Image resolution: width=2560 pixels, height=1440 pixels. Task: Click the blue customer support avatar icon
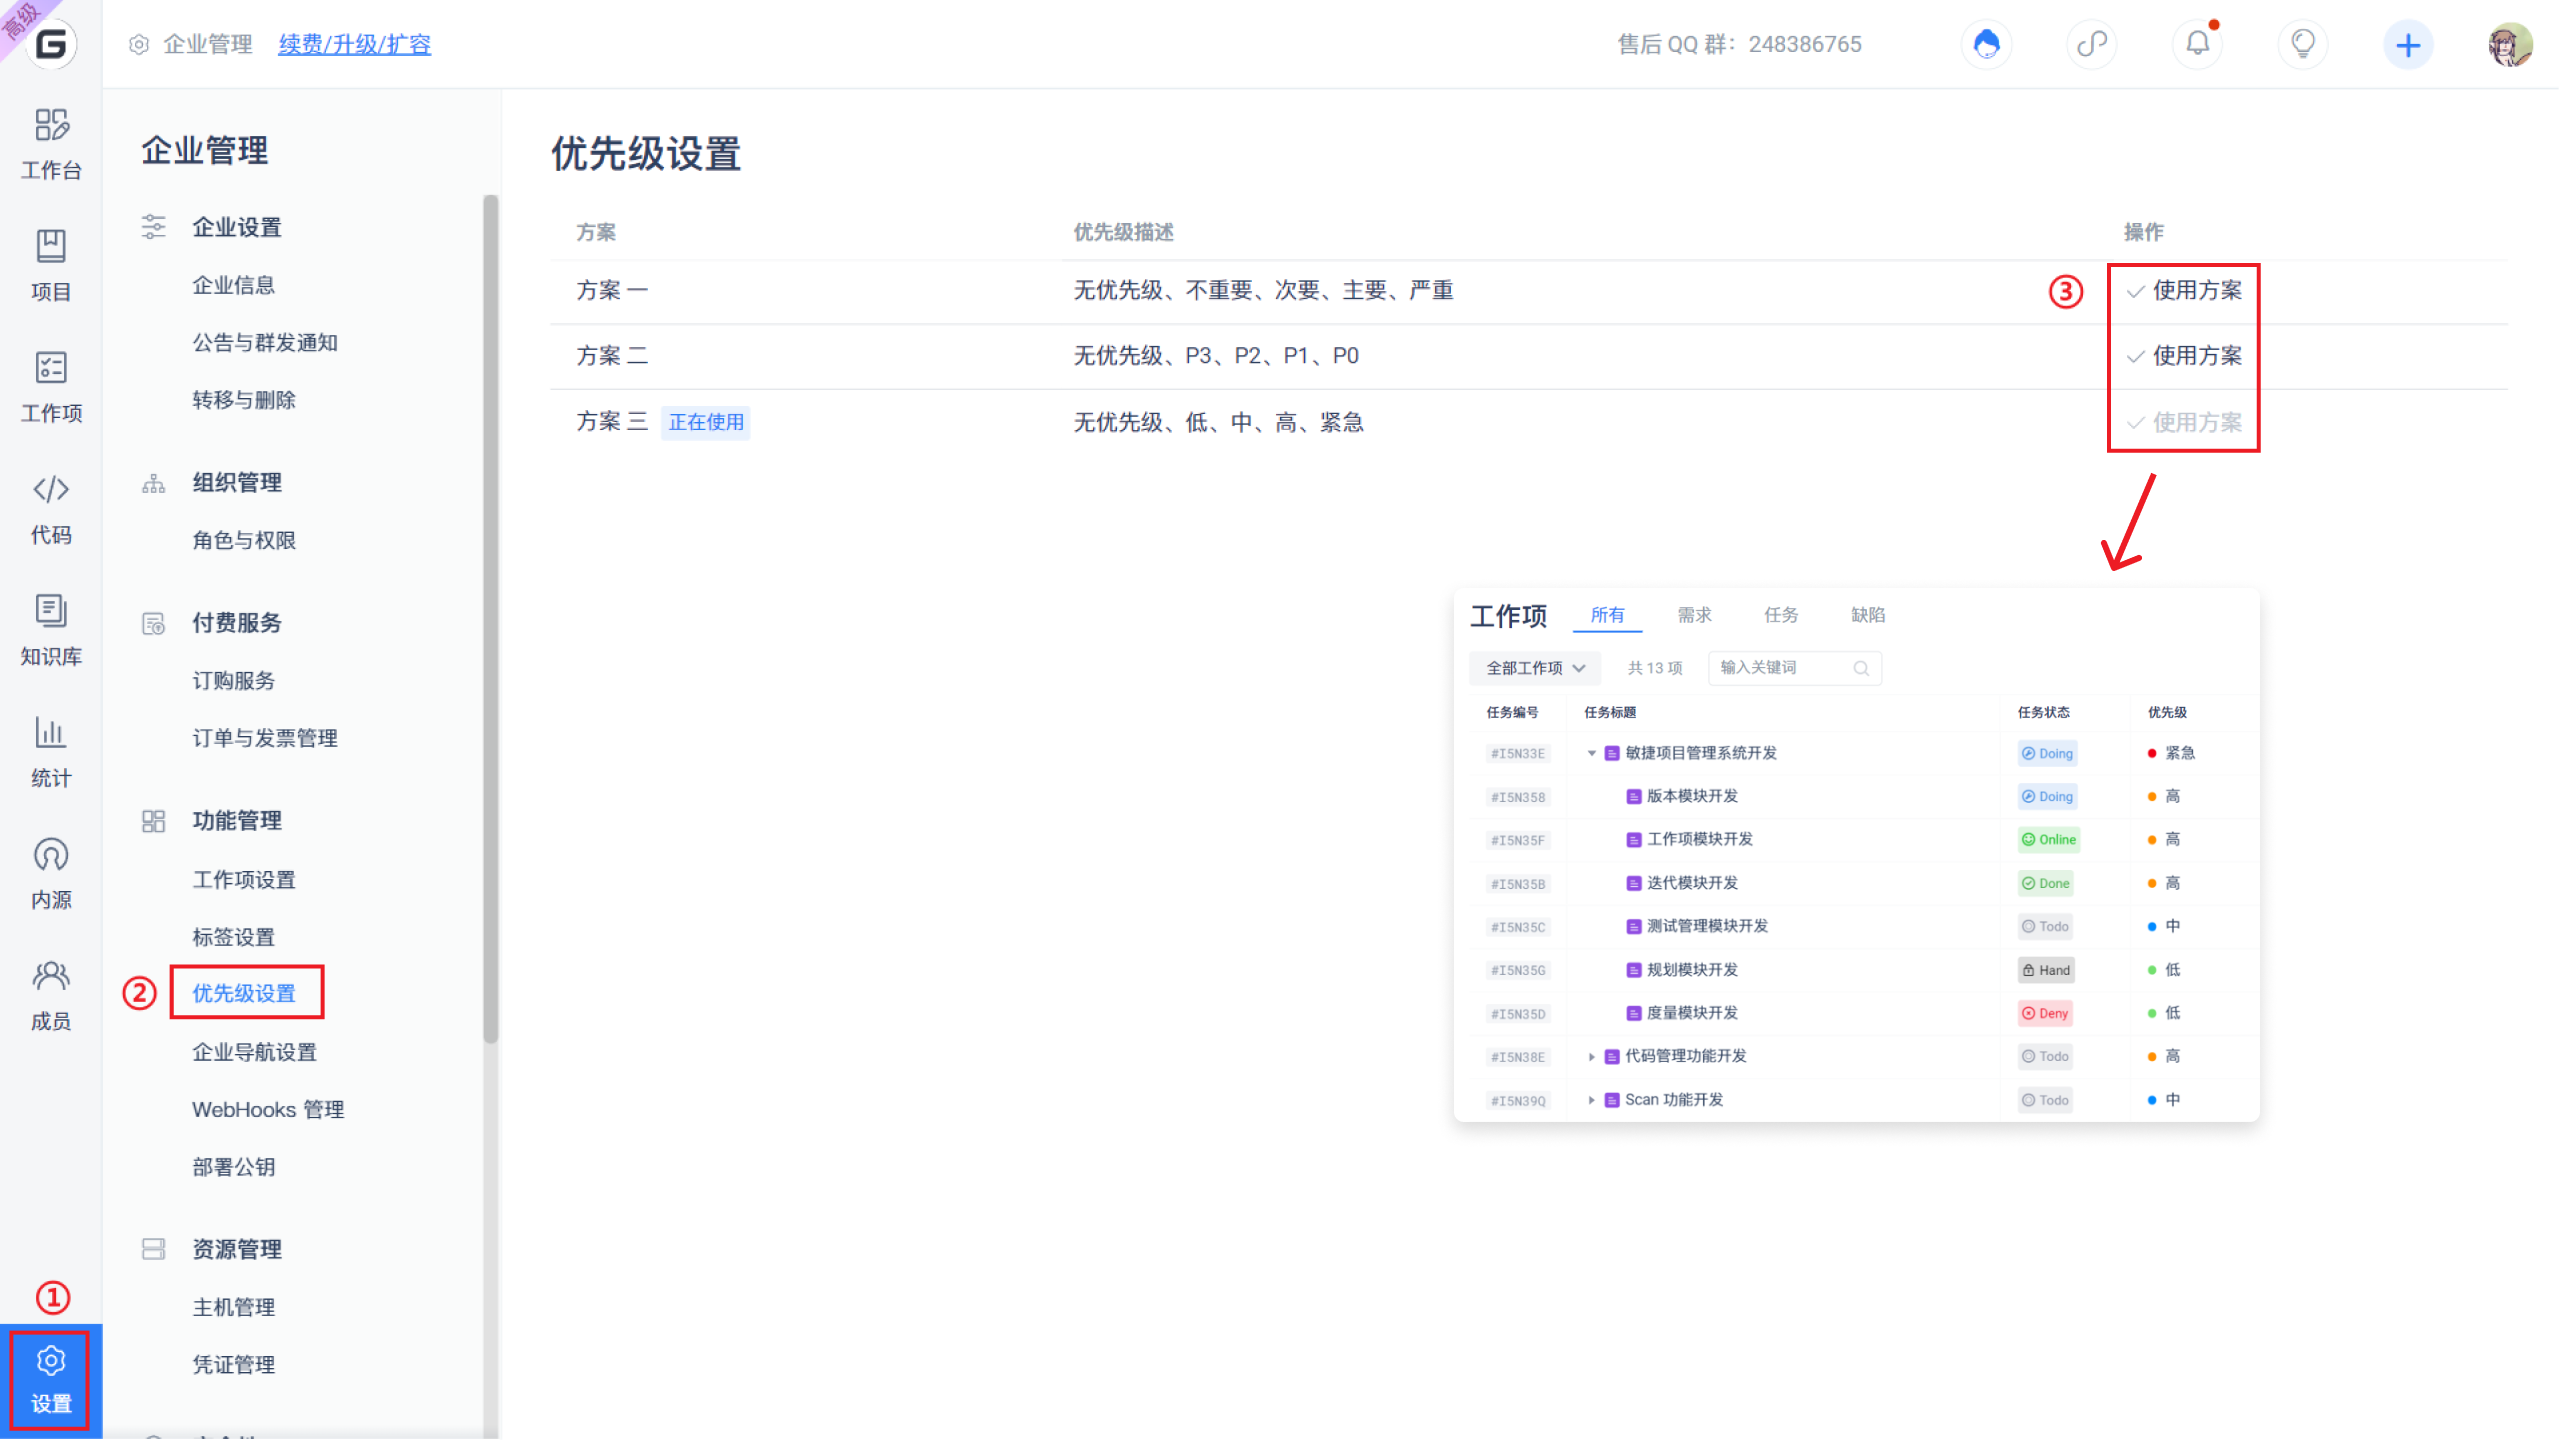coord(1986,44)
